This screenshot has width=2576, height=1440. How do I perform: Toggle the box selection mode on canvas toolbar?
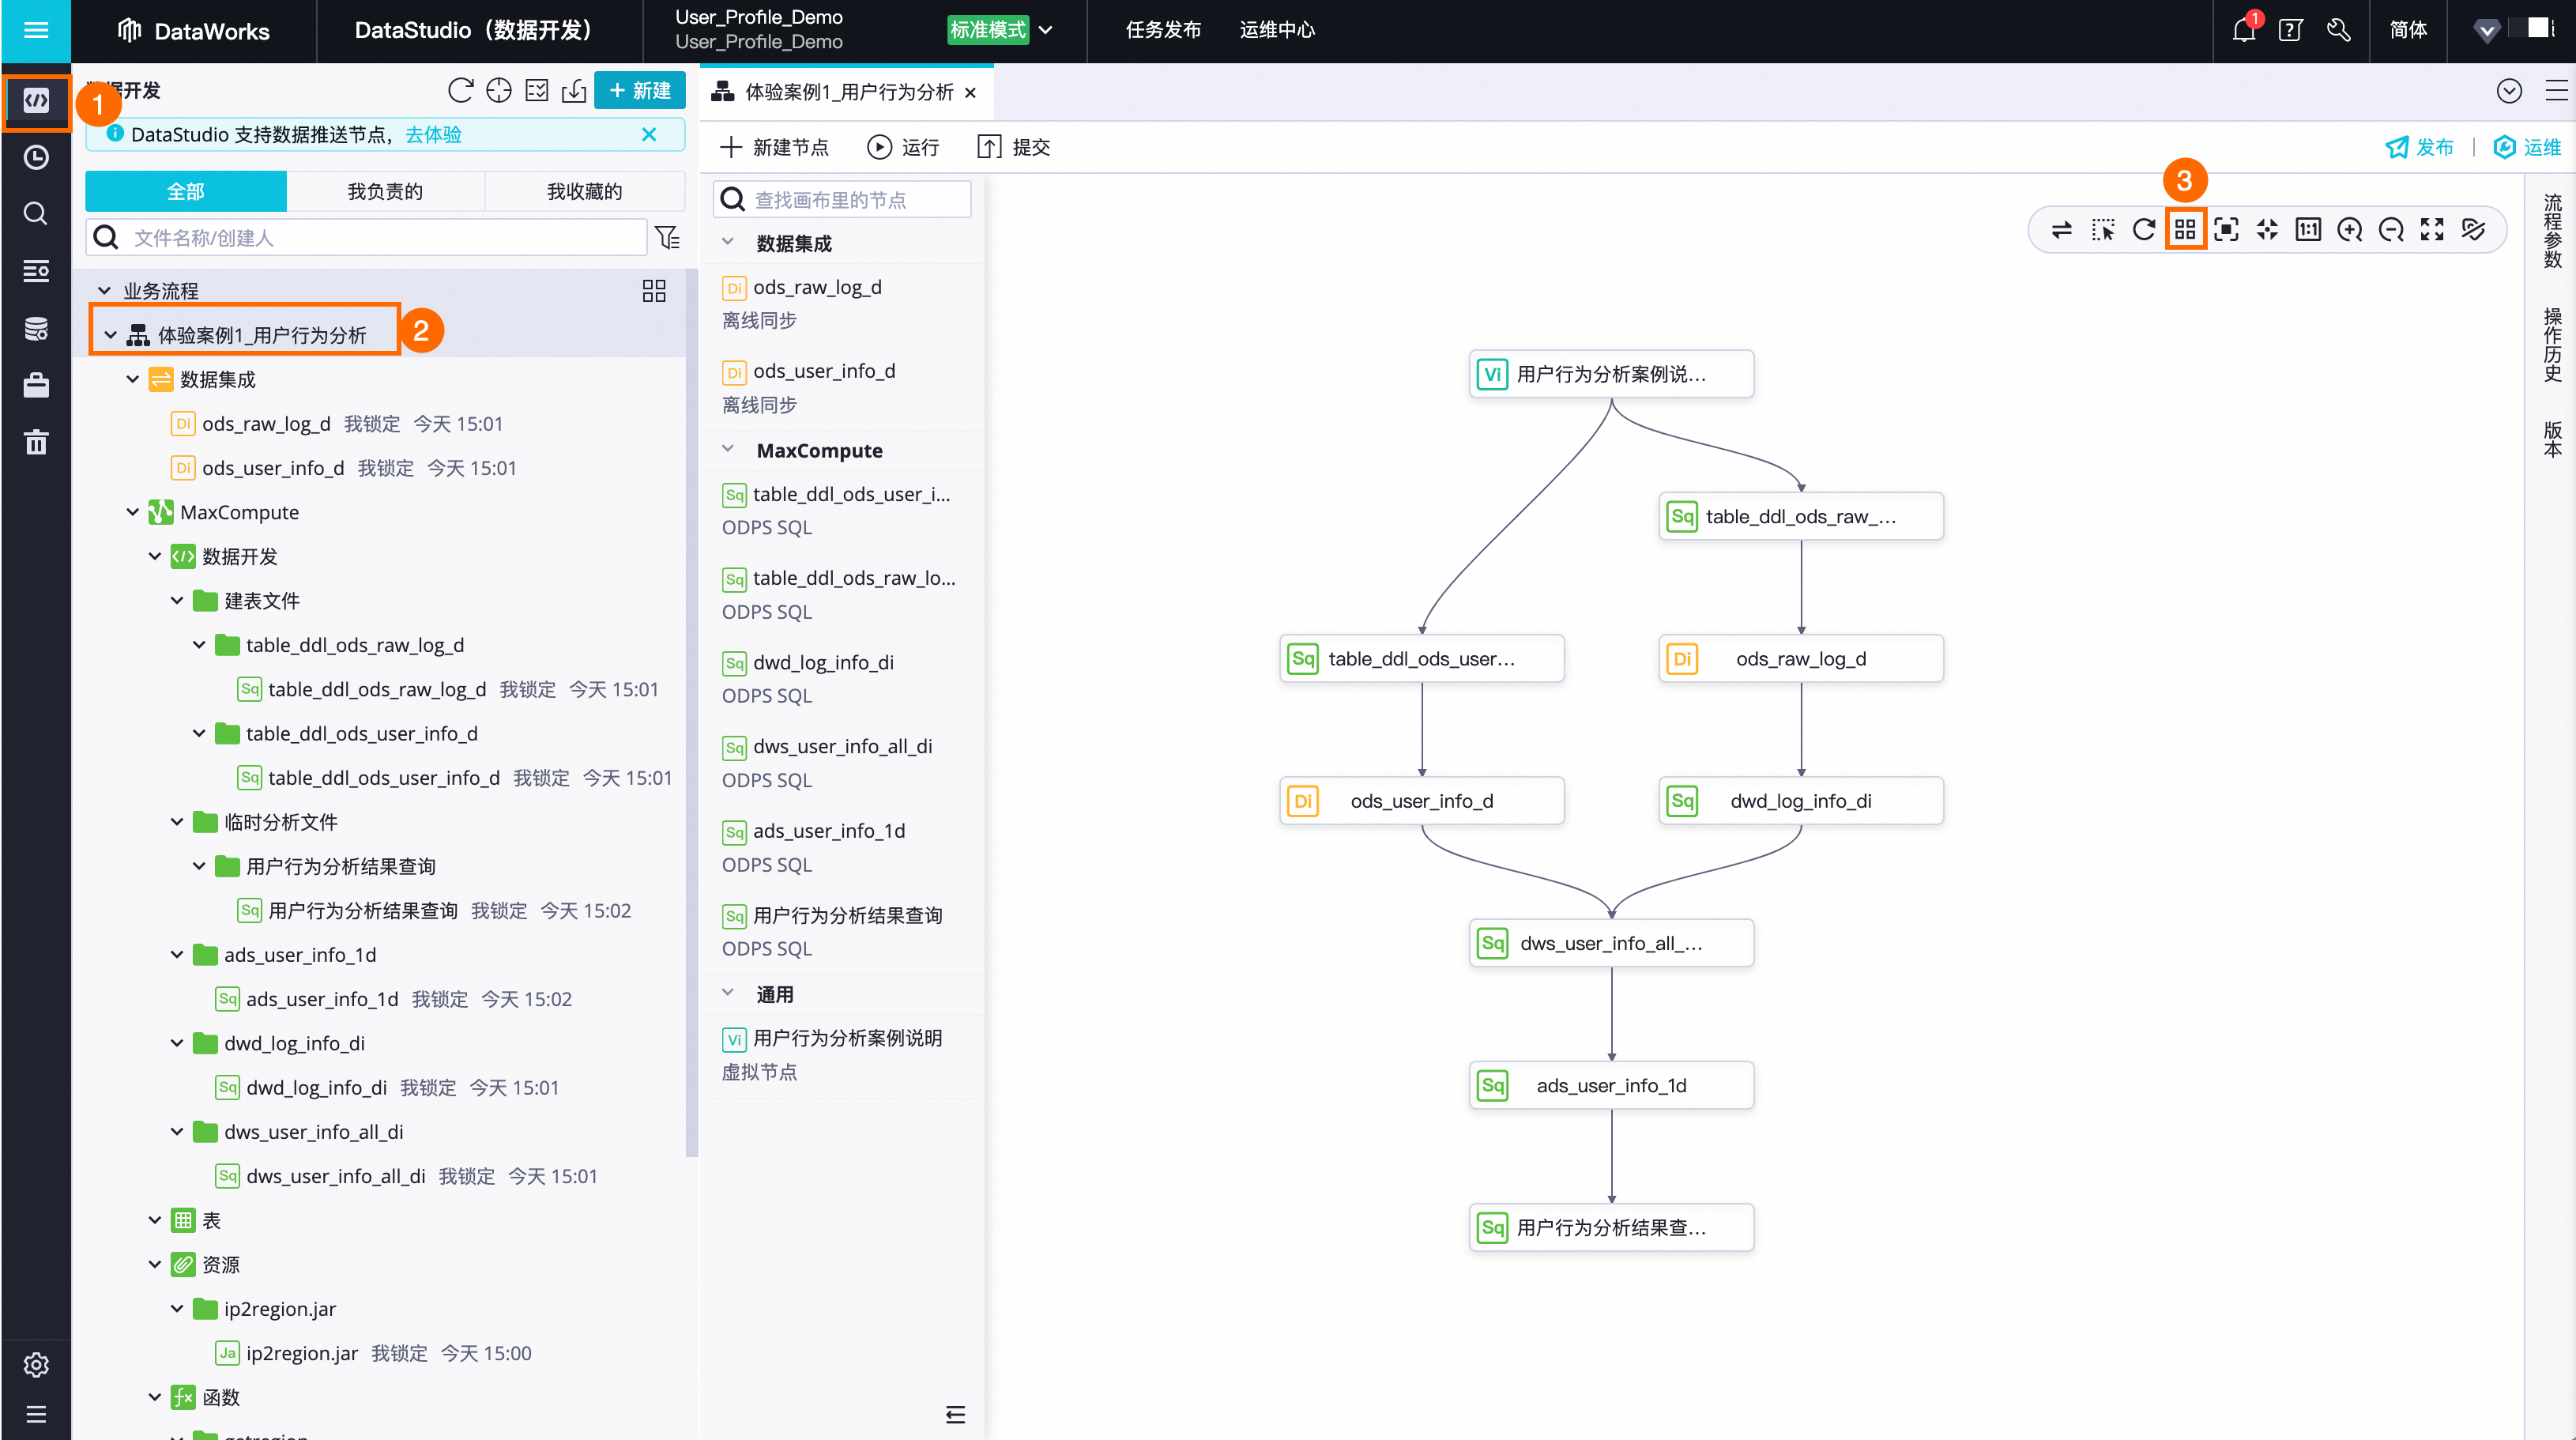[2104, 229]
